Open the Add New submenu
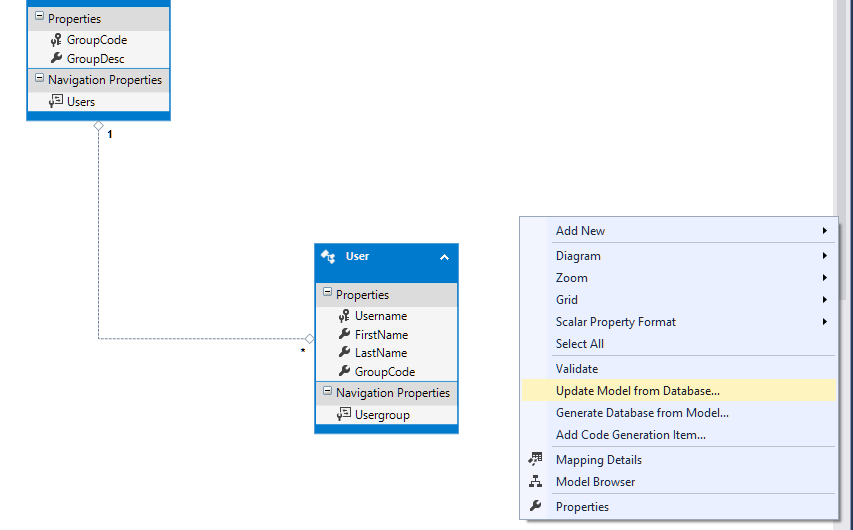The image size is (853, 530). pos(580,231)
